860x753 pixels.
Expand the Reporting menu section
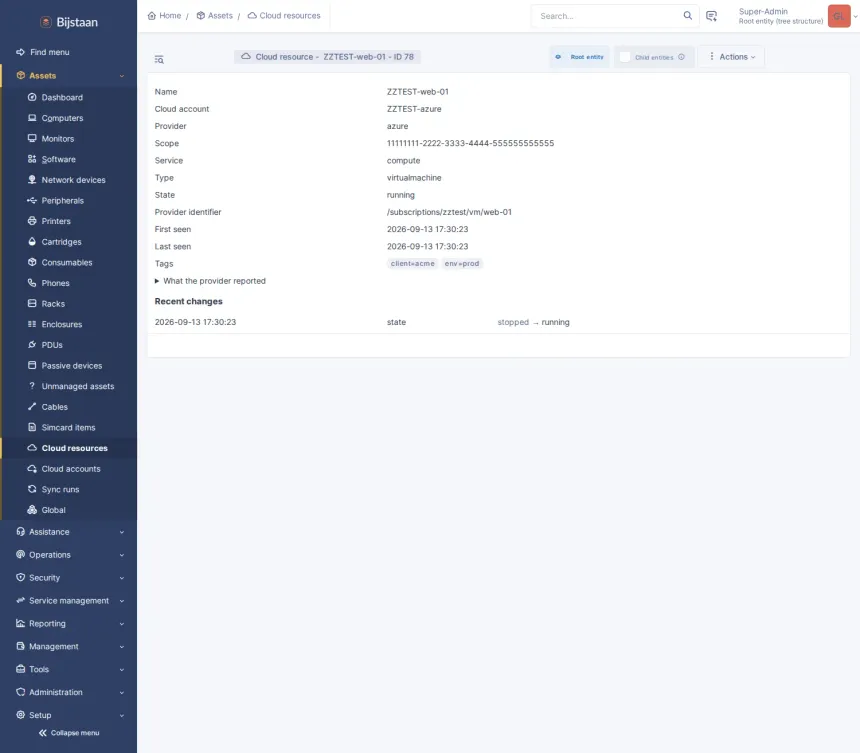pos(122,624)
